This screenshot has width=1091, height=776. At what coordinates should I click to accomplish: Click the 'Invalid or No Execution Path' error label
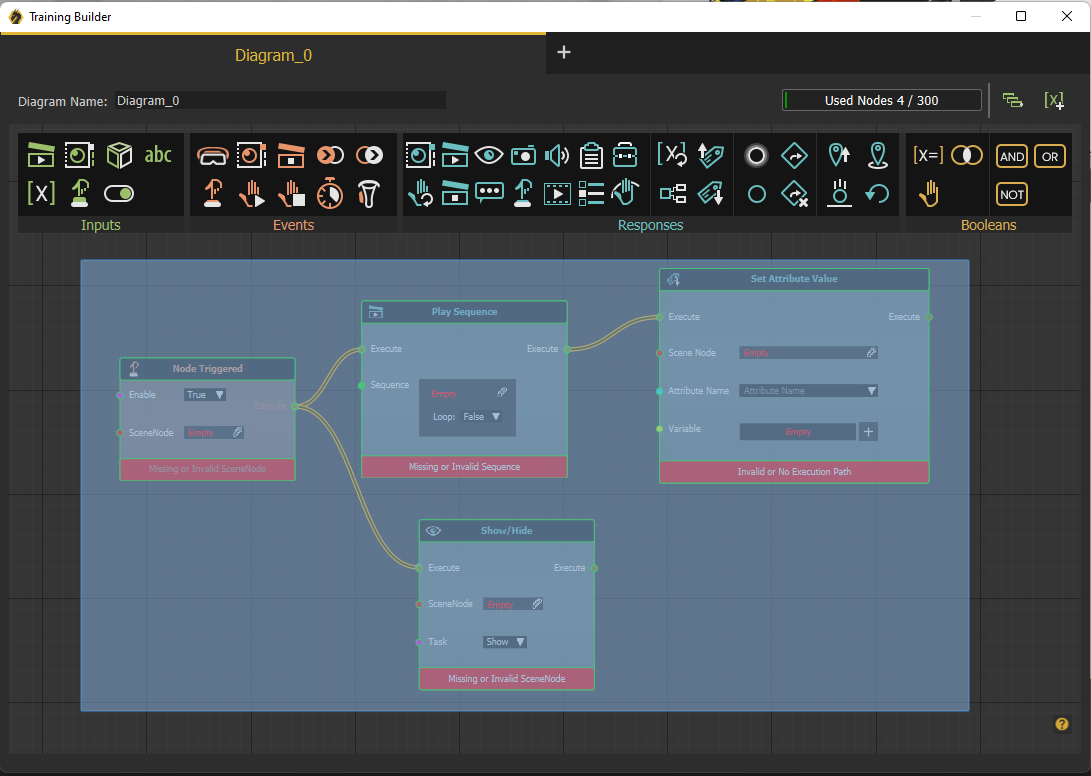tap(794, 472)
